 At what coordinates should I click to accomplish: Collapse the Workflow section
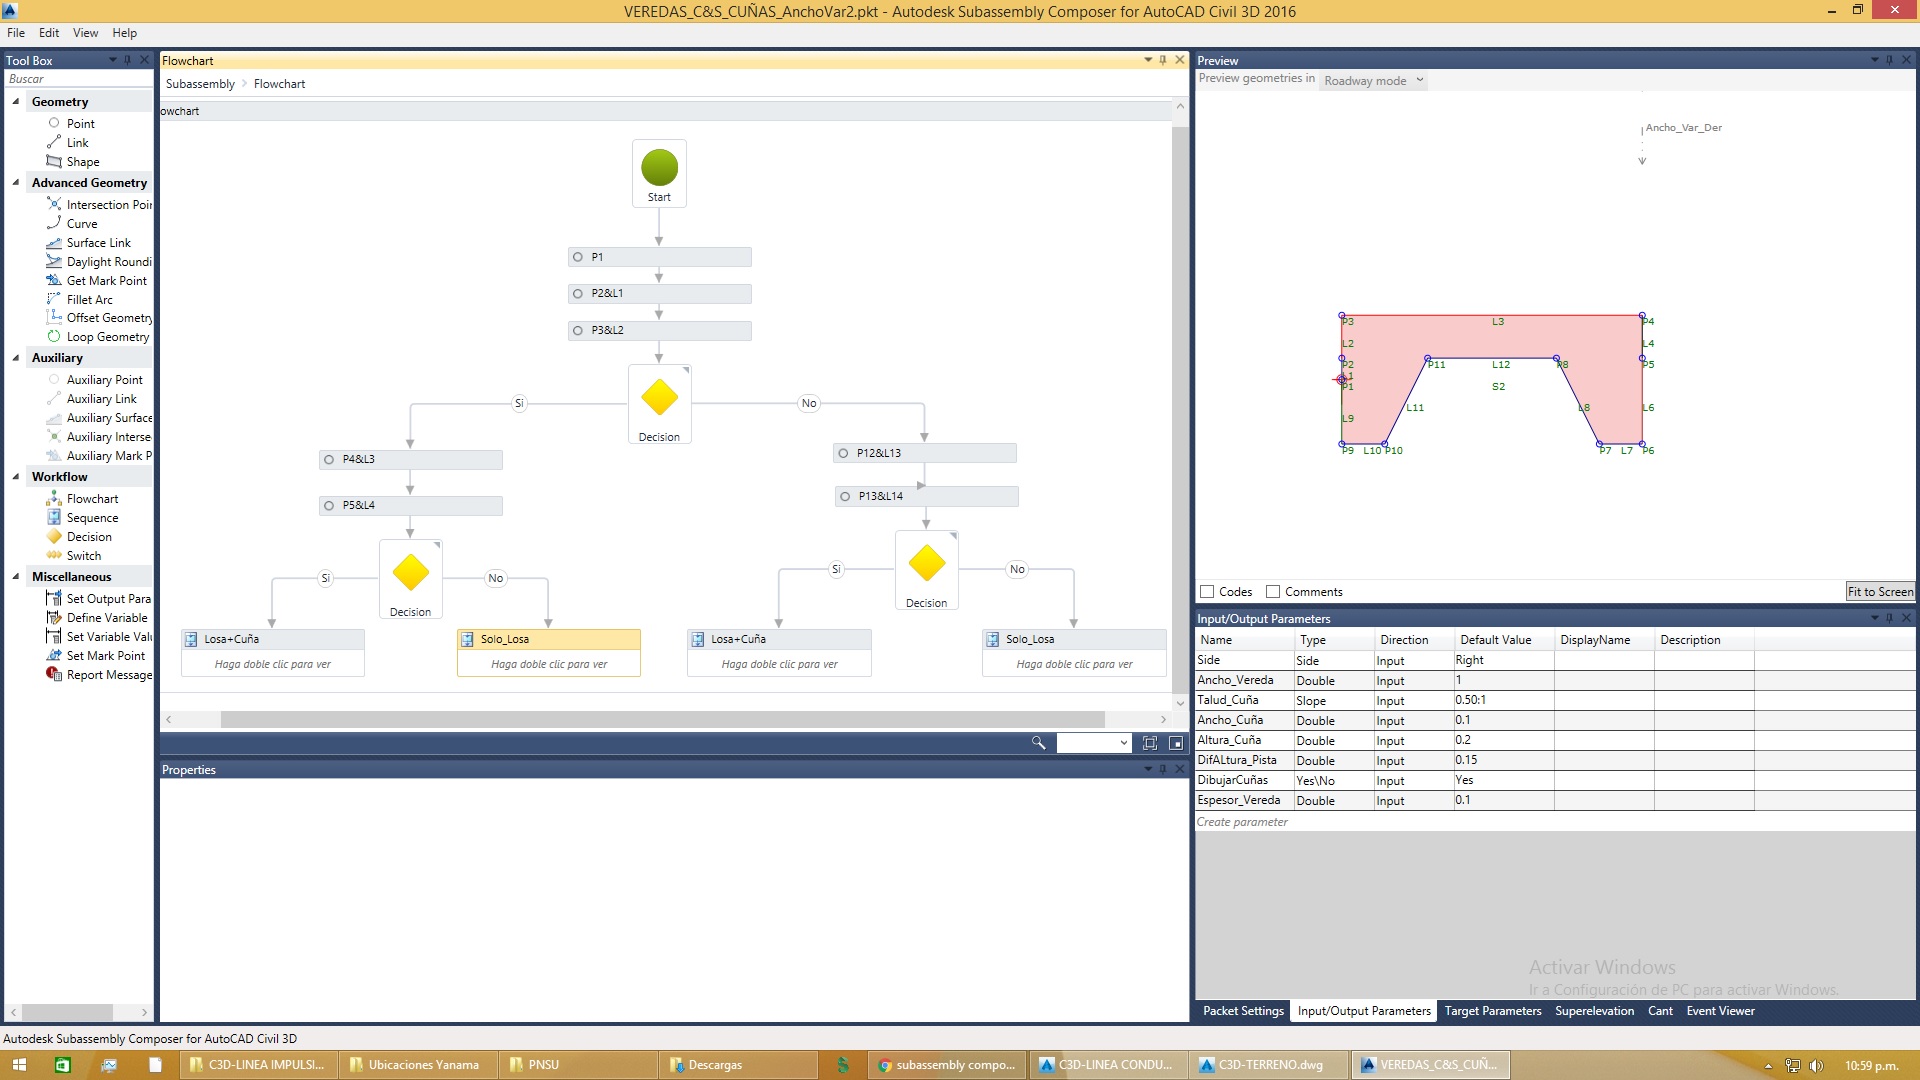[15, 476]
